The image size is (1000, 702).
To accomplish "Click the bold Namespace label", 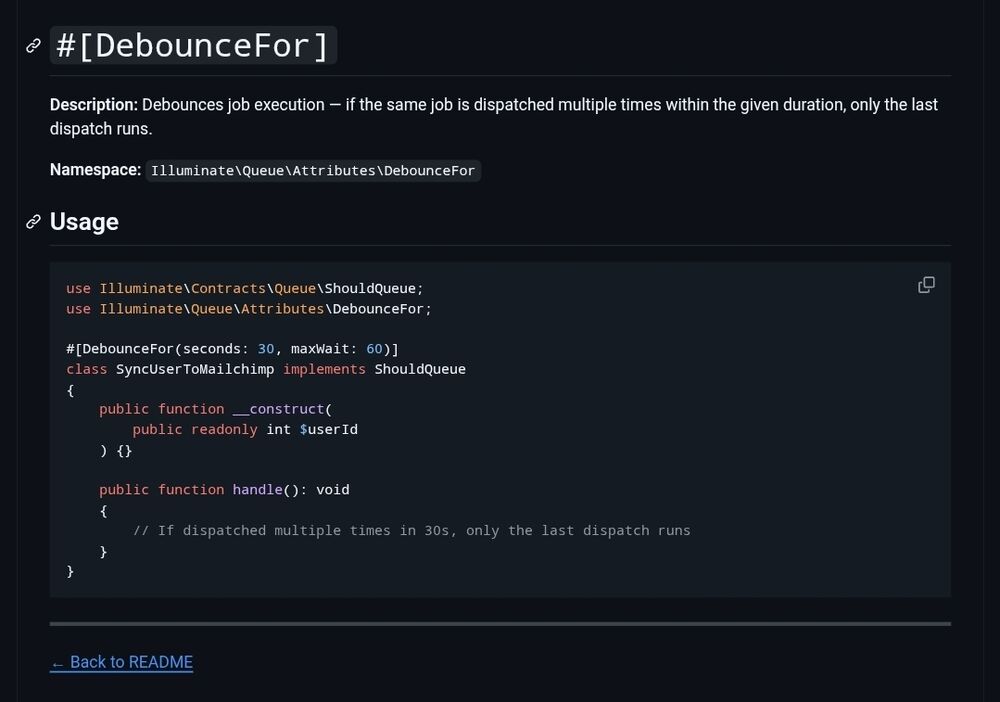I will tap(95, 170).
